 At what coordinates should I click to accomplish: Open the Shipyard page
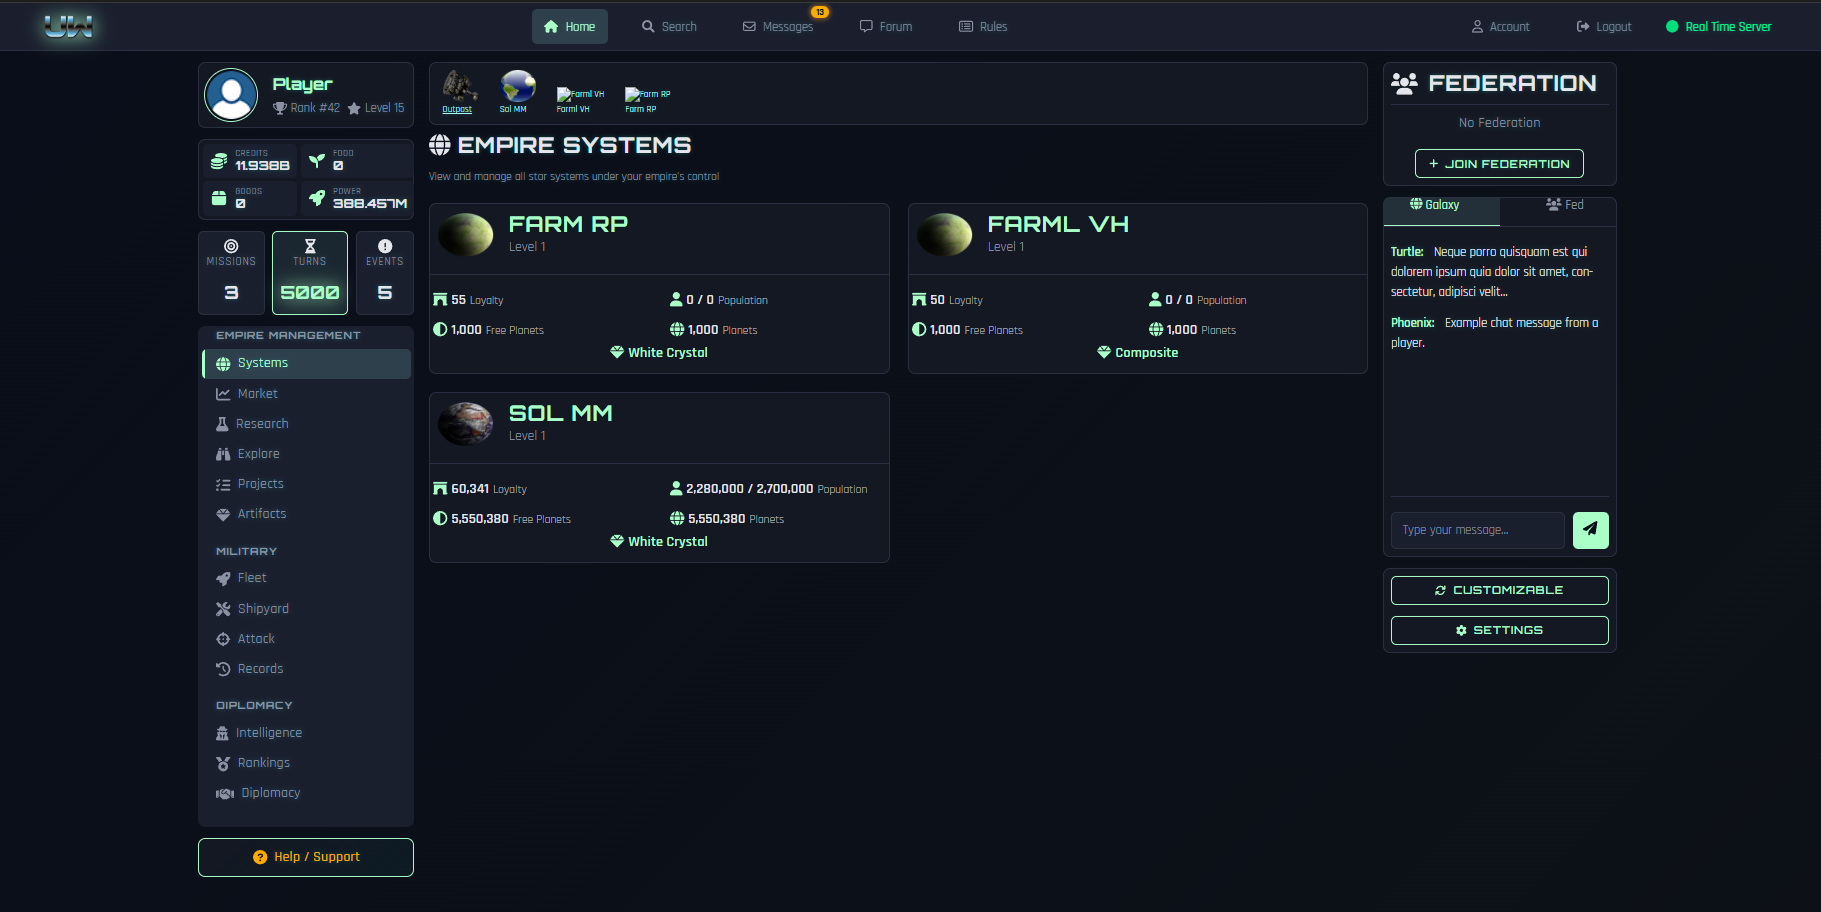262,608
